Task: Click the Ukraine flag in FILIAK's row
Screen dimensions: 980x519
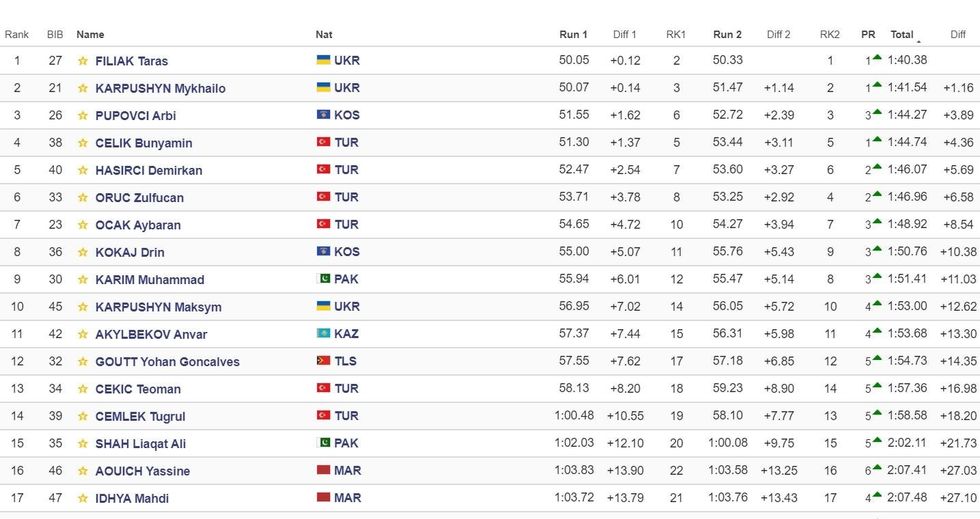Action: 323,61
